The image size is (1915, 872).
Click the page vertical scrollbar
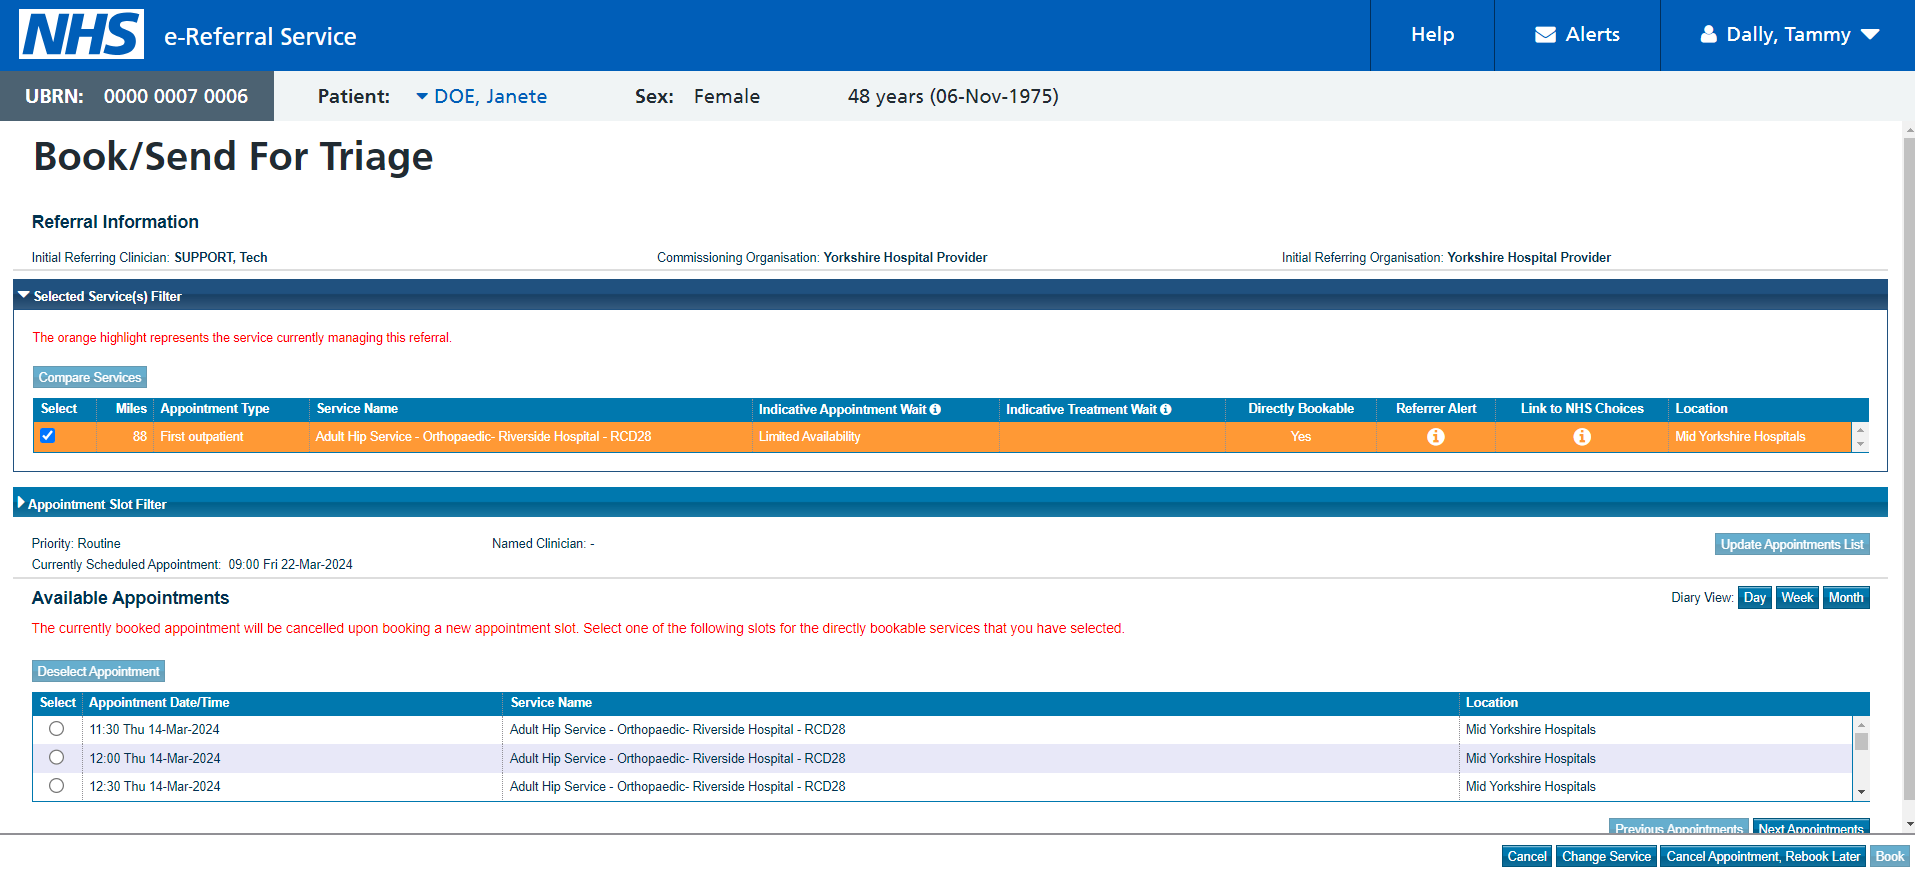(x=1908, y=470)
